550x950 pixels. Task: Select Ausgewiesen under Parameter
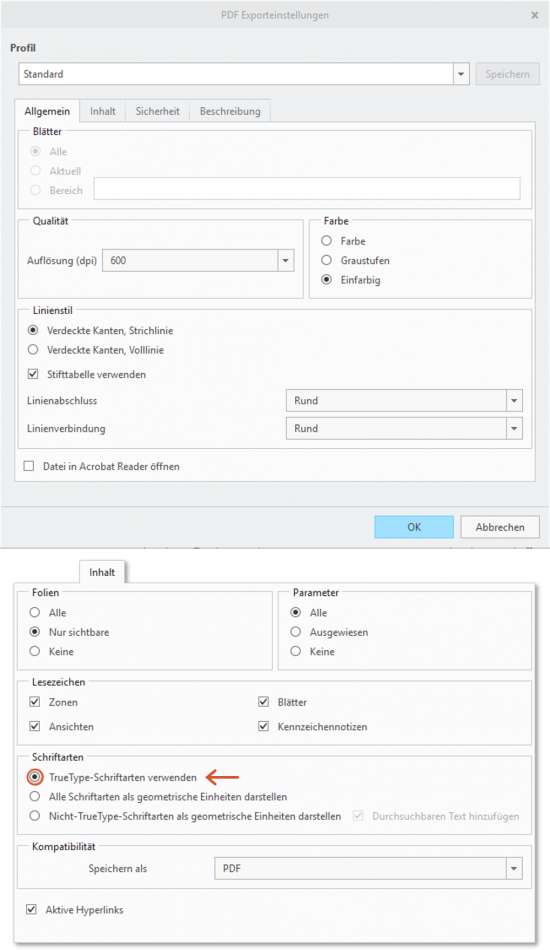click(x=296, y=632)
